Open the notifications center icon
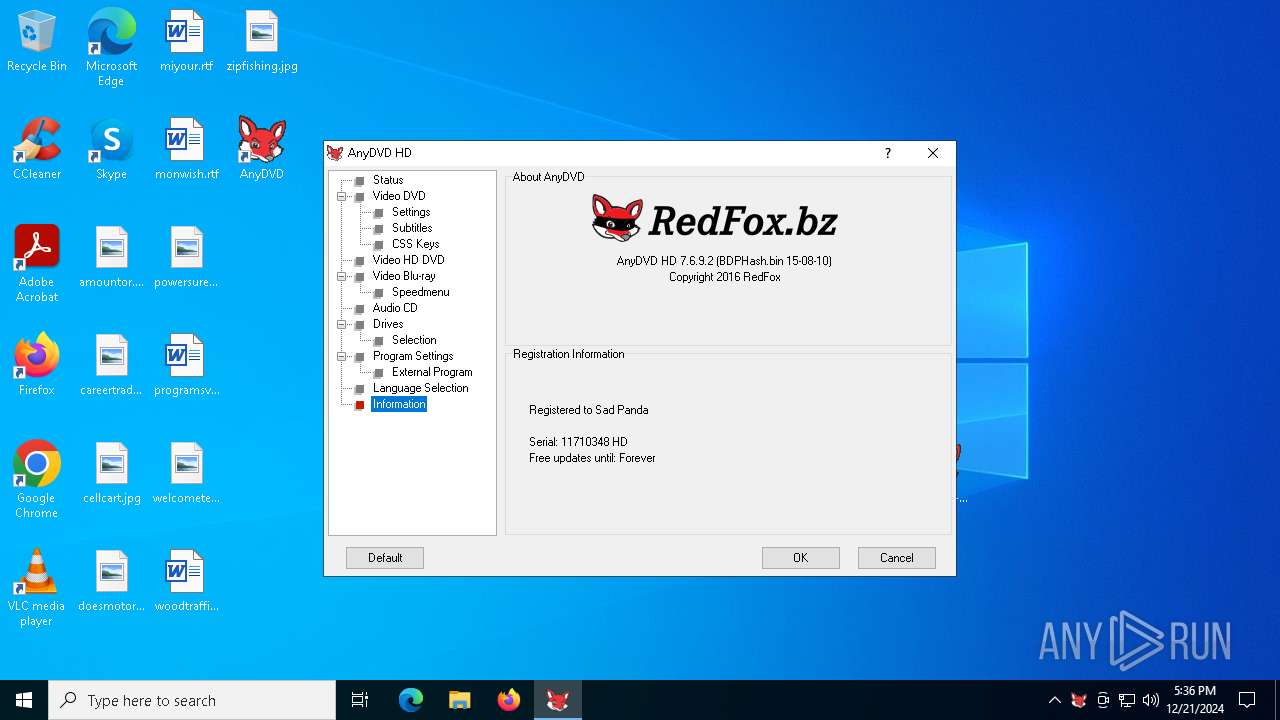This screenshot has width=1280, height=720. pos(1247,700)
